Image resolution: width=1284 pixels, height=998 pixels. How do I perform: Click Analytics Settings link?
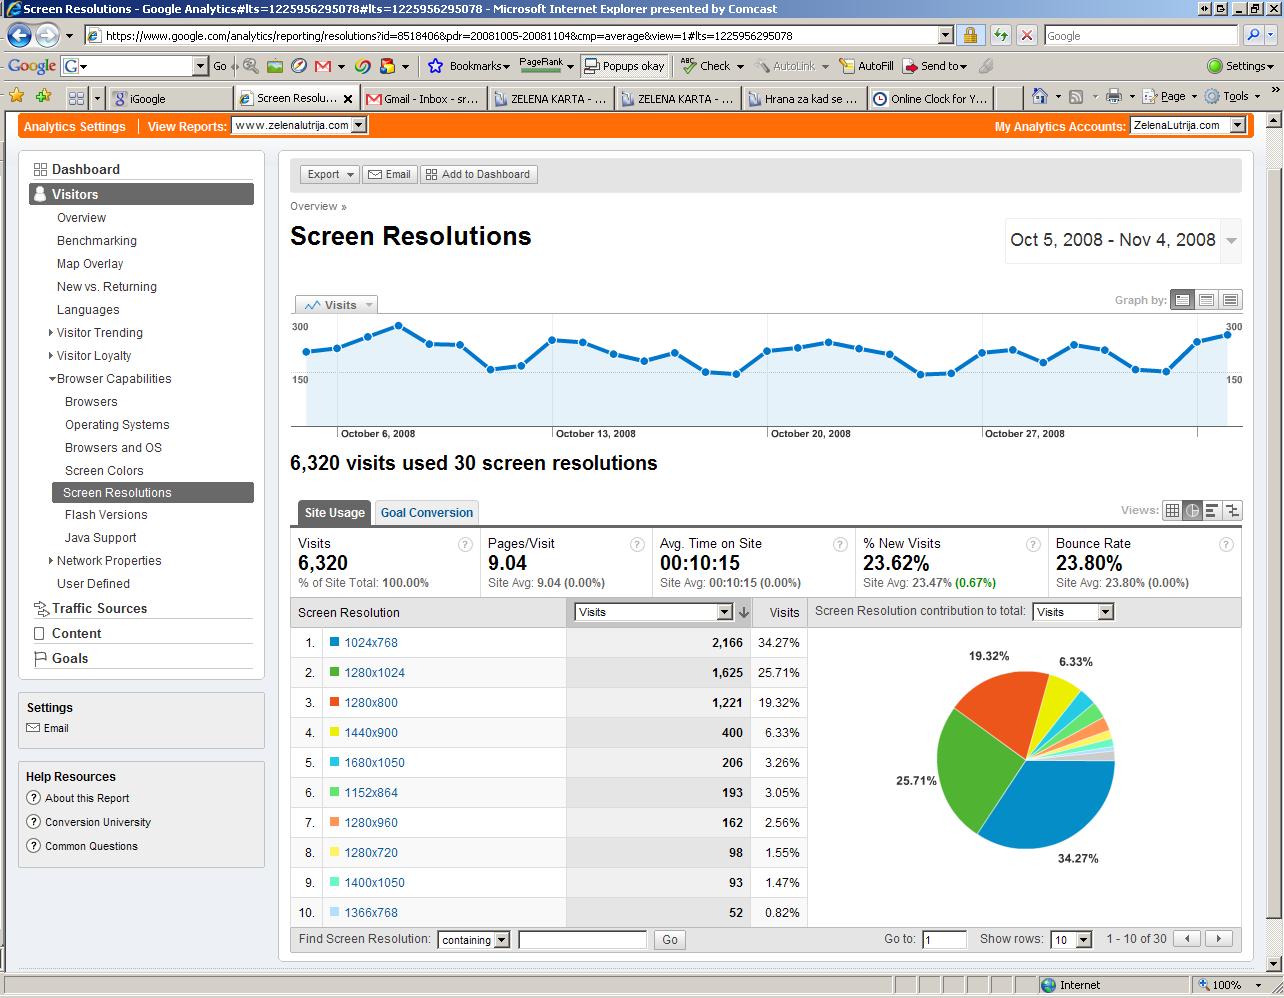pyautogui.click(x=74, y=126)
